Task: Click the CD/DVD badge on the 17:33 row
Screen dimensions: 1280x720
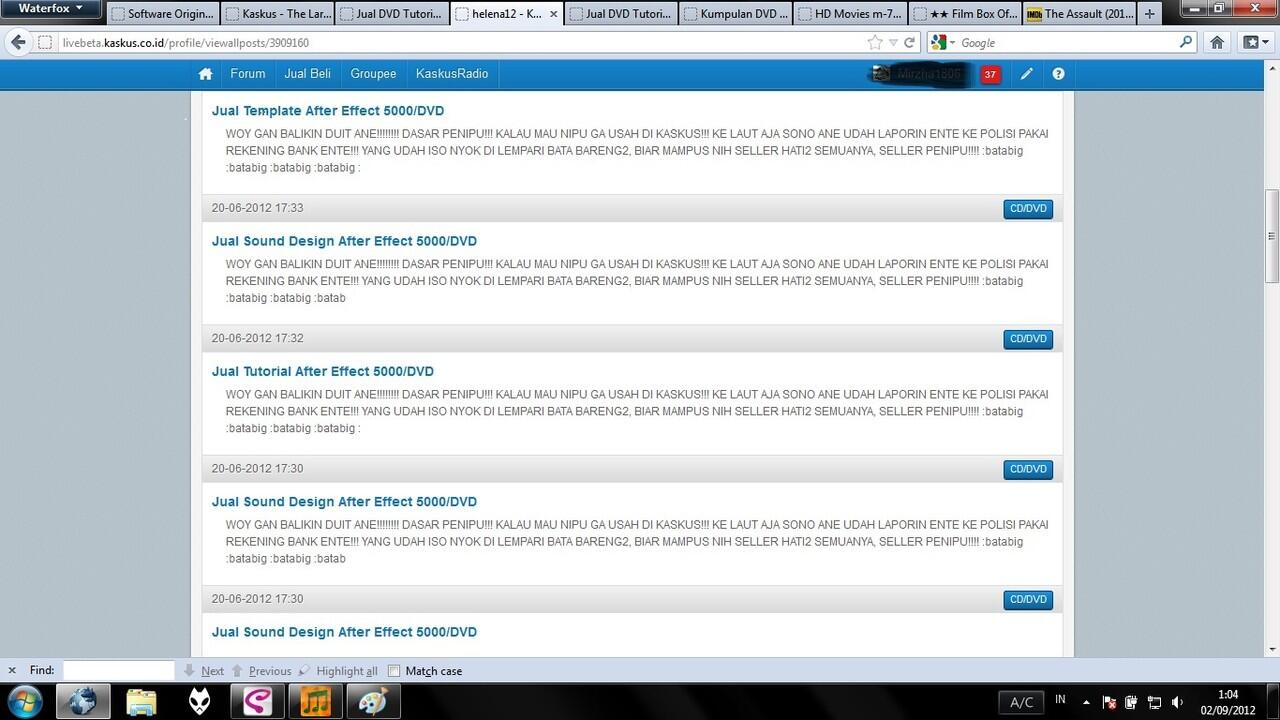Action: point(1028,209)
